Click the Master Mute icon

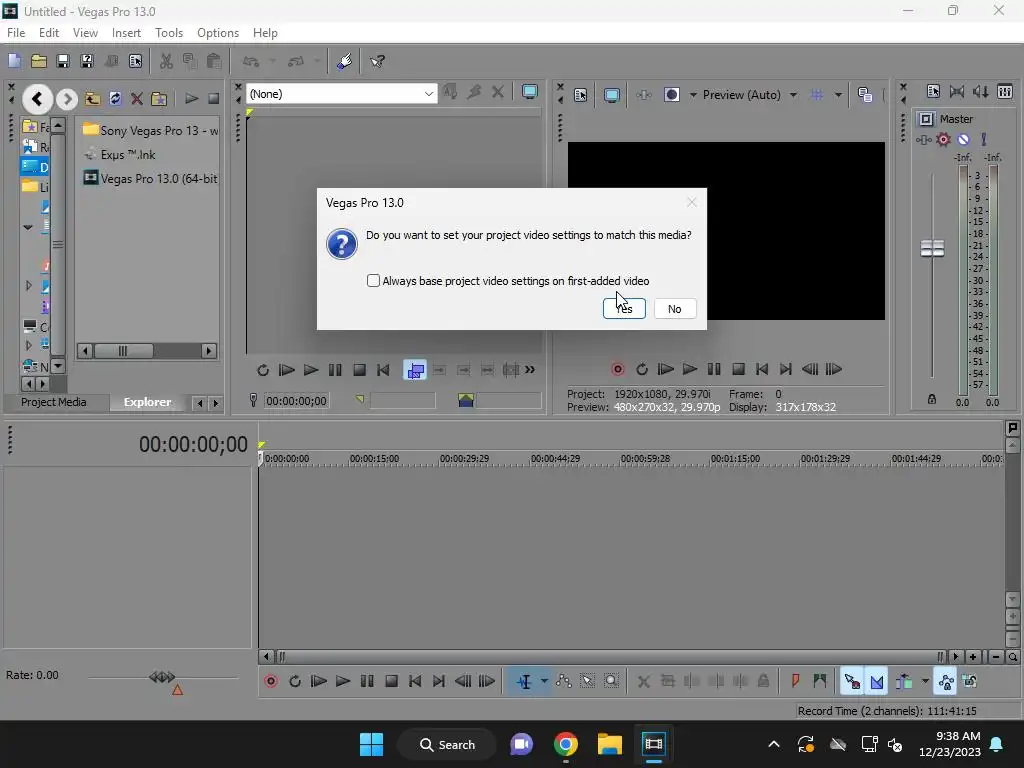[x=963, y=139]
